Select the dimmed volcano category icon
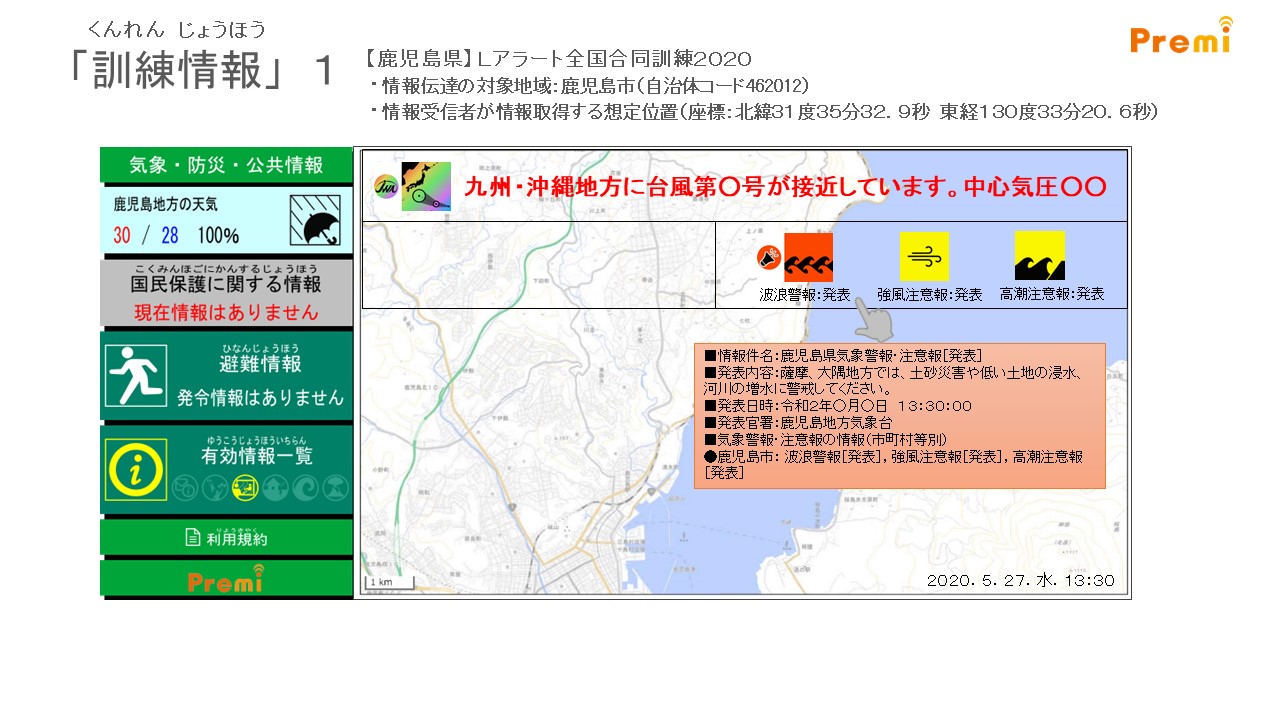The image size is (1280, 720). tap(335, 487)
